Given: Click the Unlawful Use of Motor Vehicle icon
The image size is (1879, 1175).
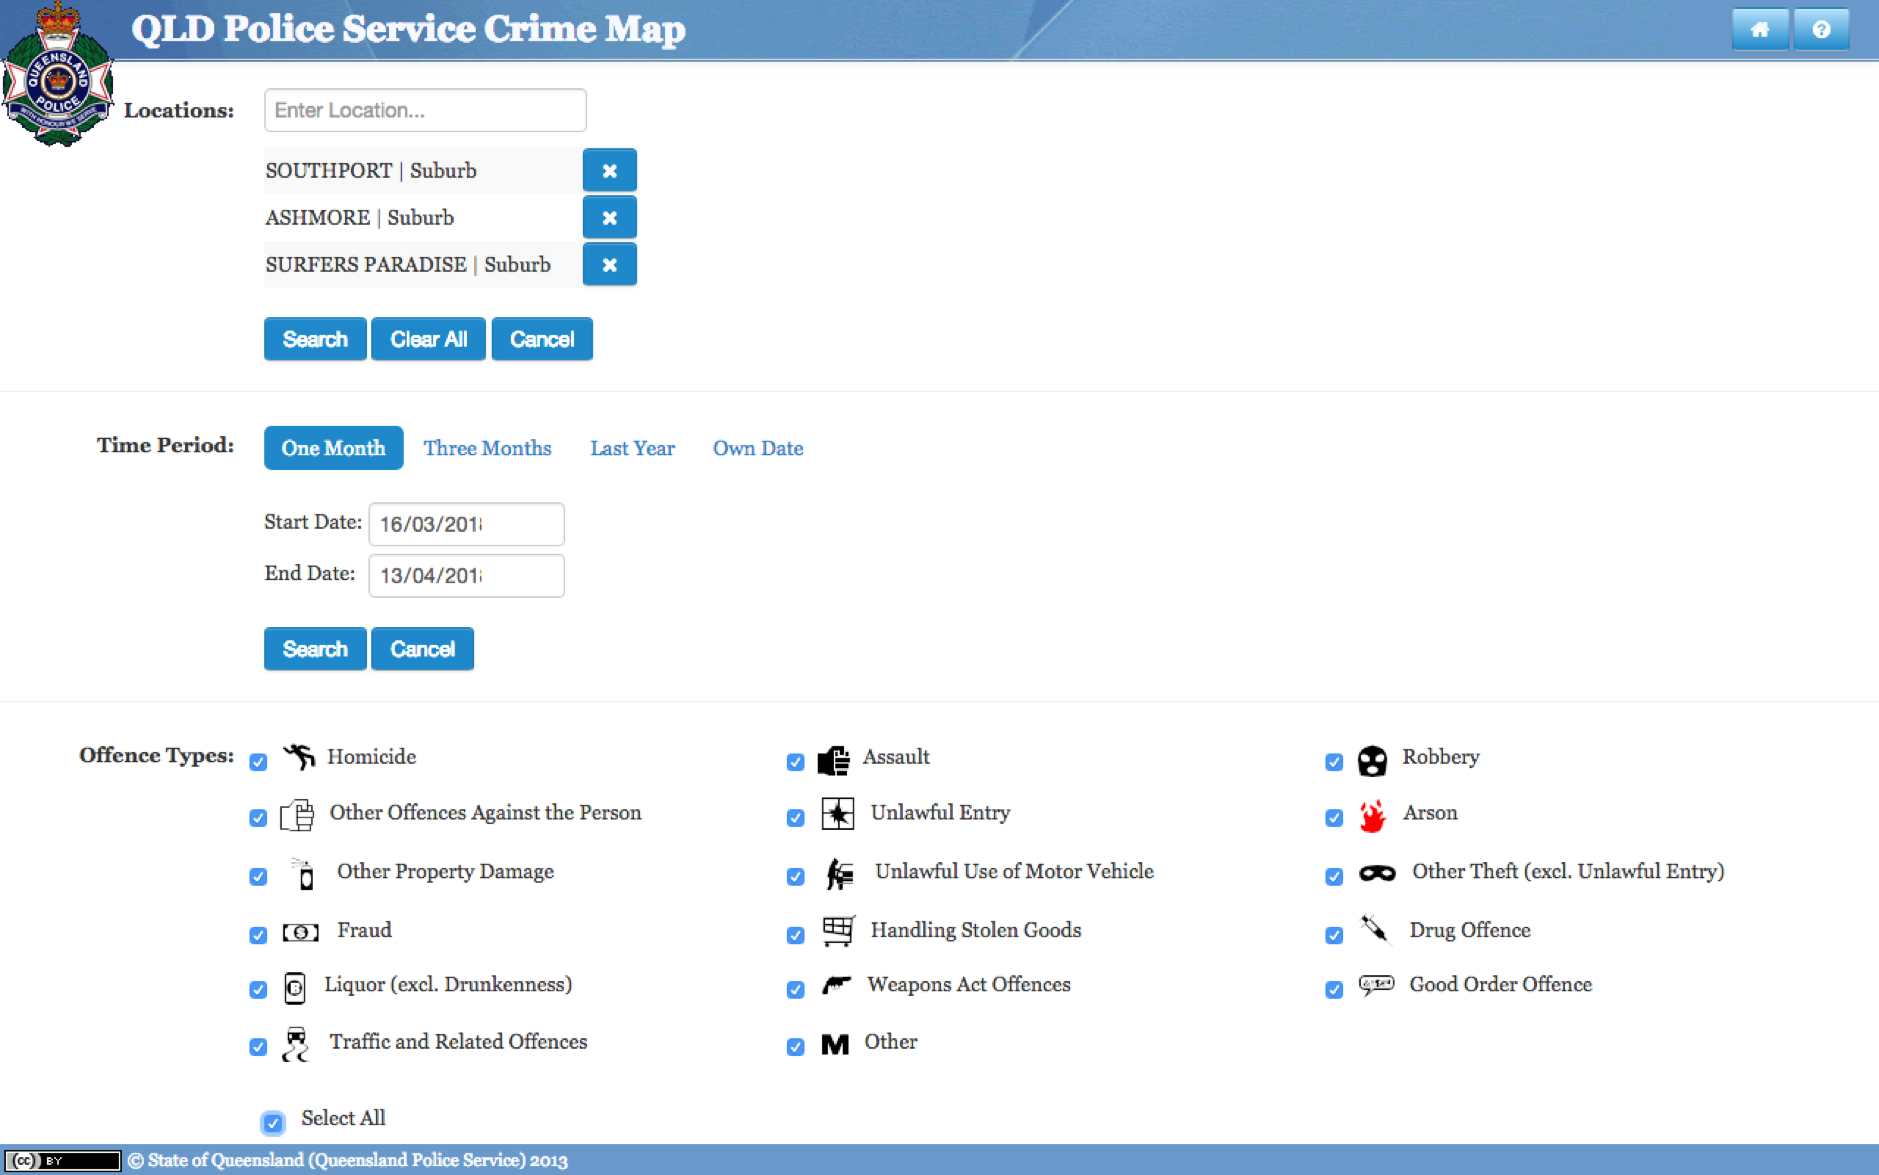Looking at the screenshot, I should click(x=840, y=874).
